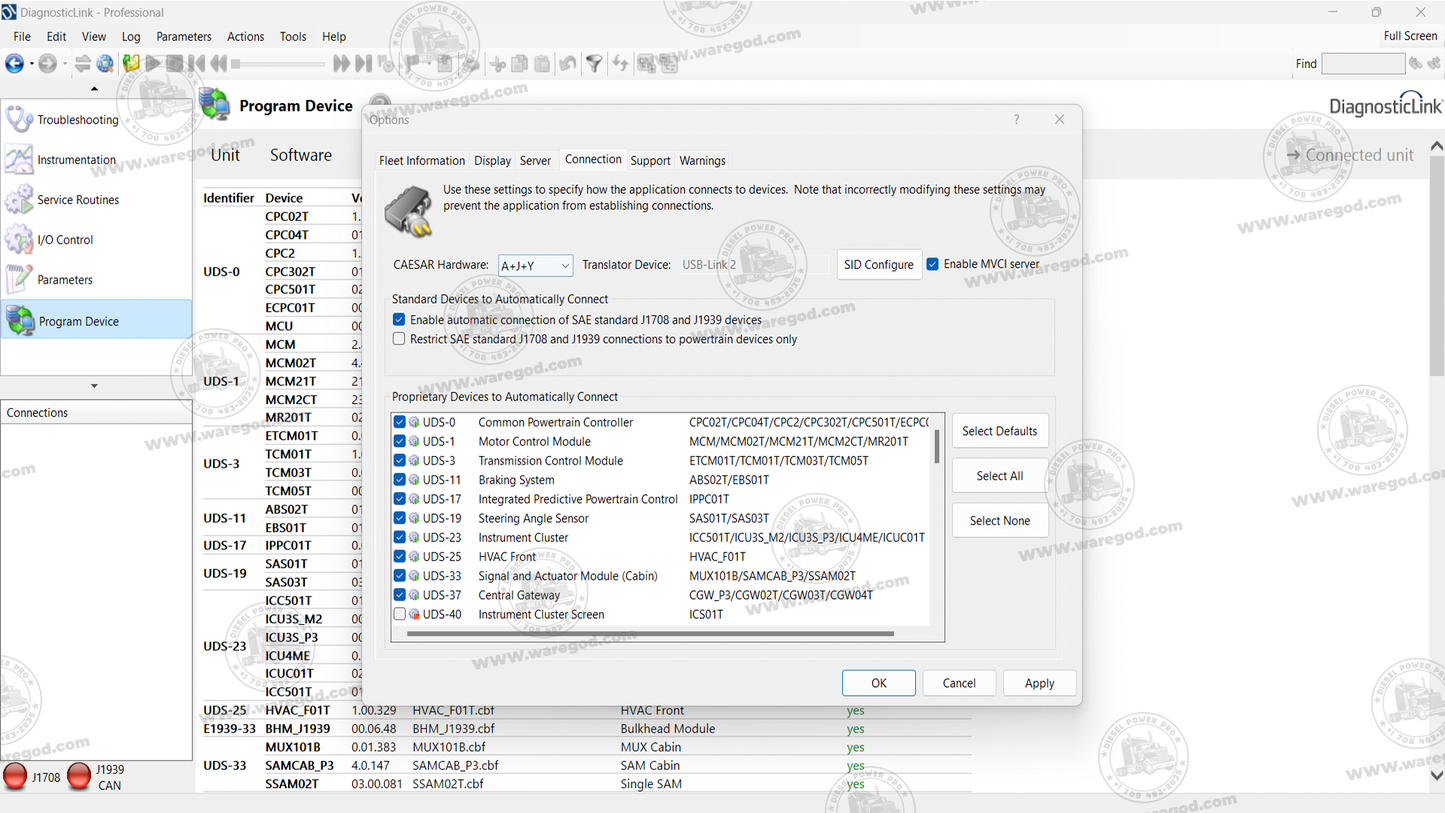Open the Forward button history dropdown arrow

pyautogui.click(x=63, y=64)
